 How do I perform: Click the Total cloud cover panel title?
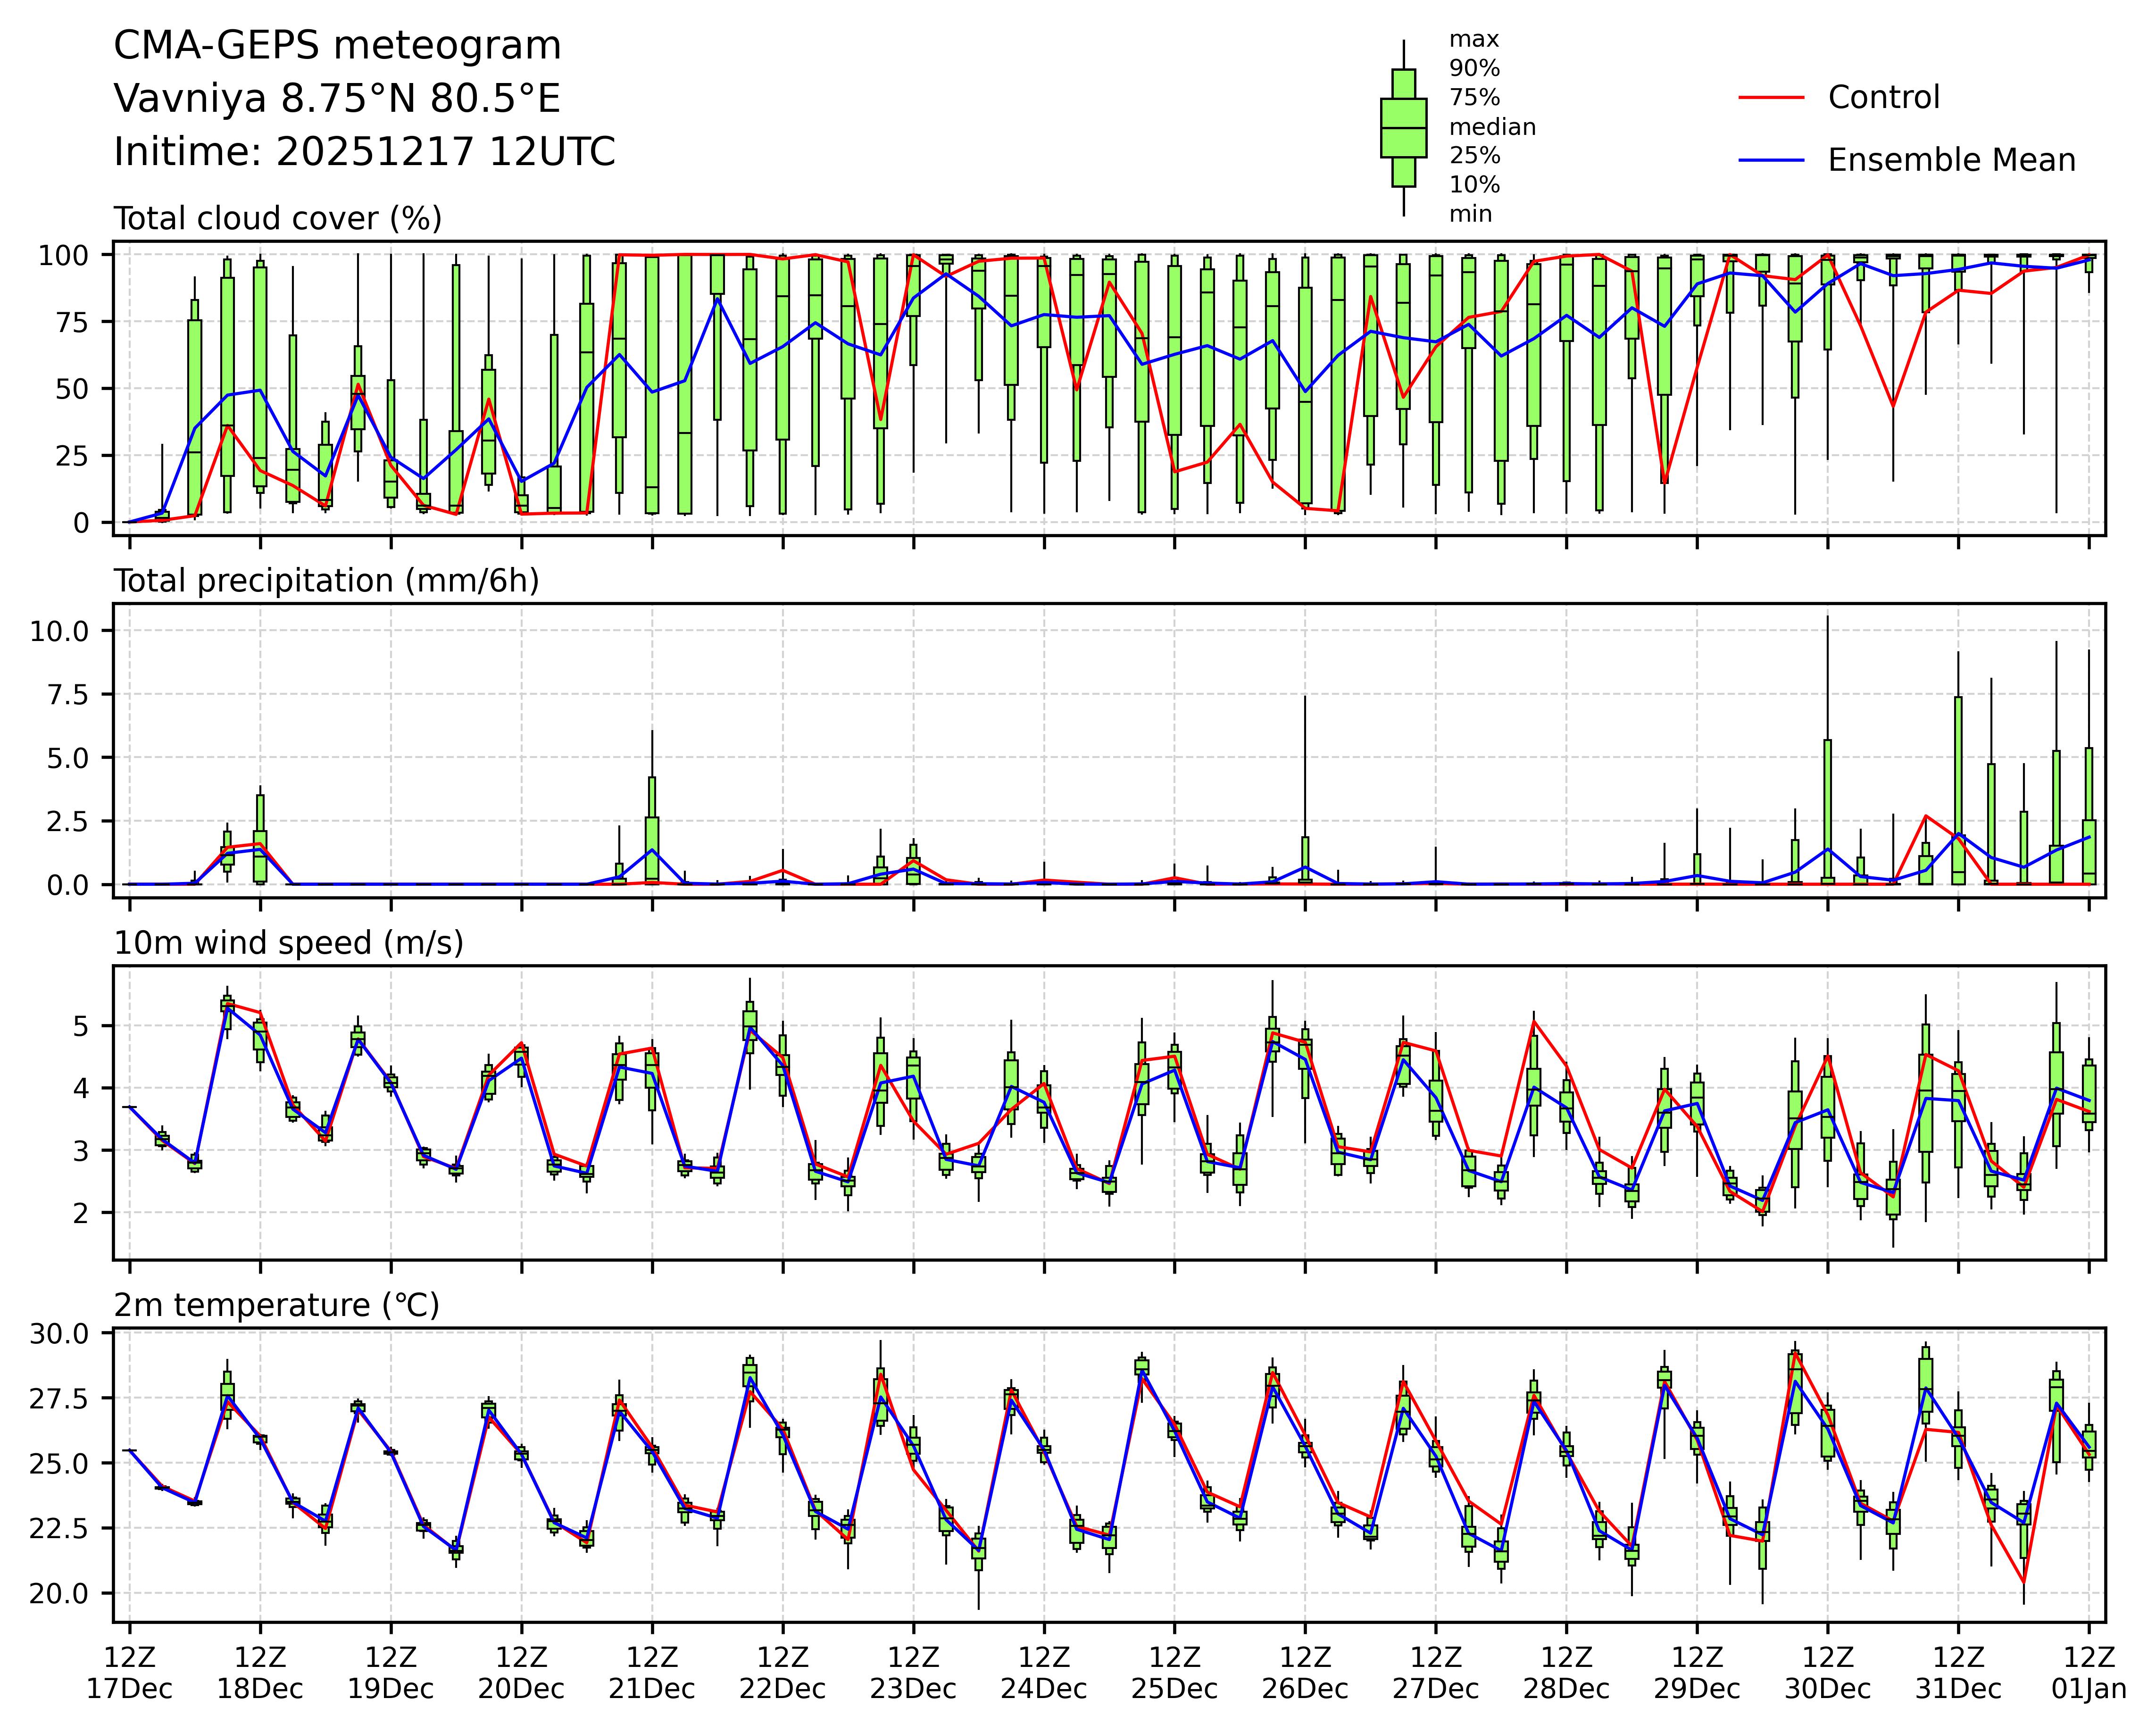[x=277, y=219]
